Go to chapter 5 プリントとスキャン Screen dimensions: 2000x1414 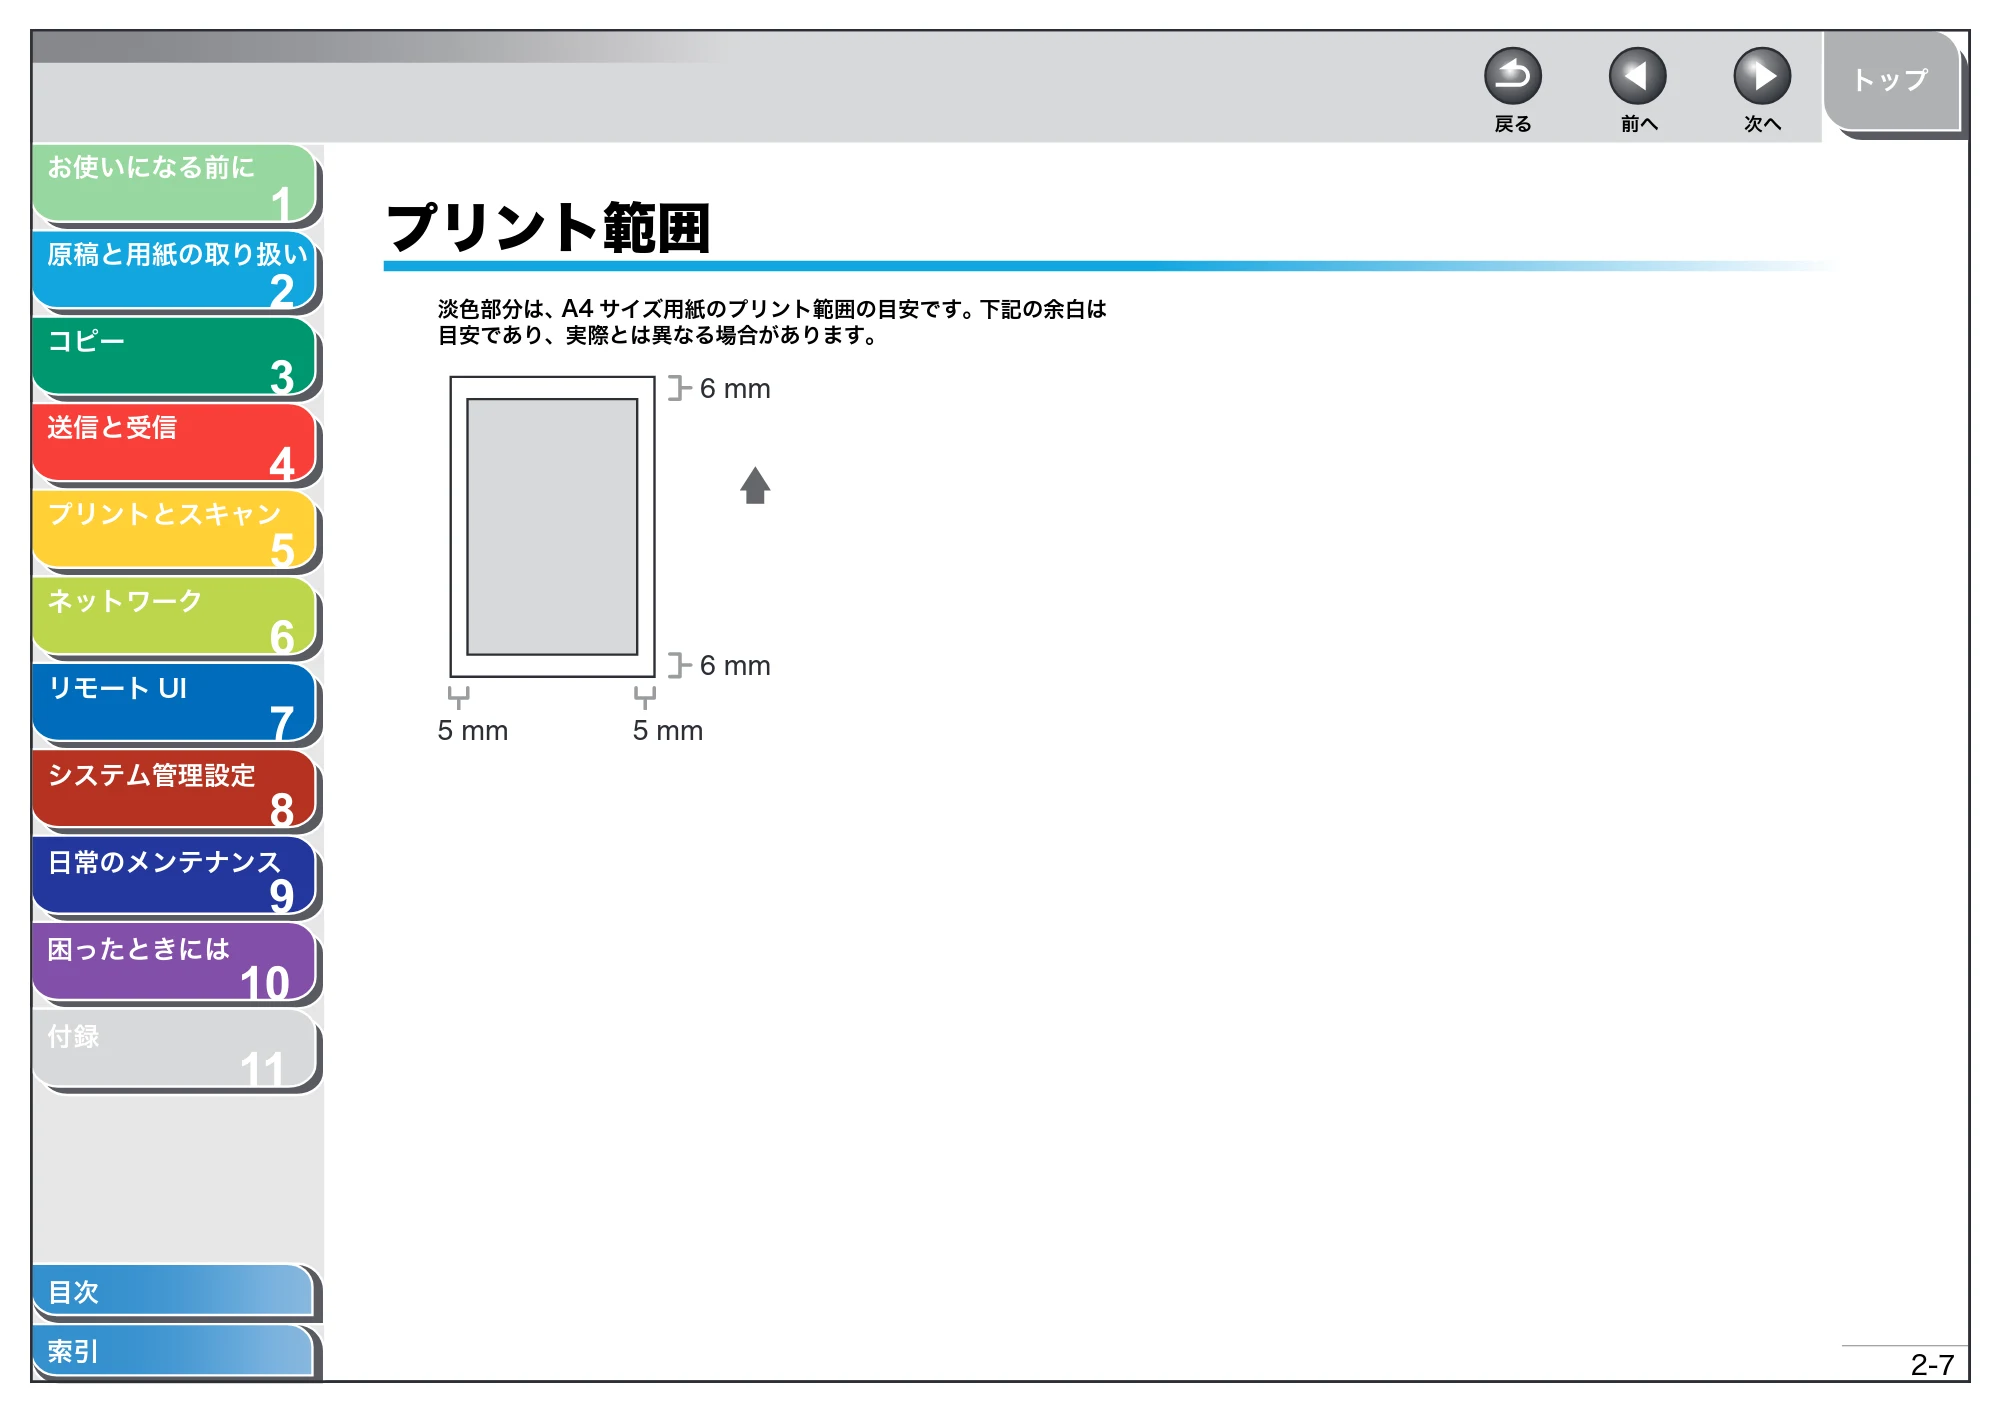[175, 530]
